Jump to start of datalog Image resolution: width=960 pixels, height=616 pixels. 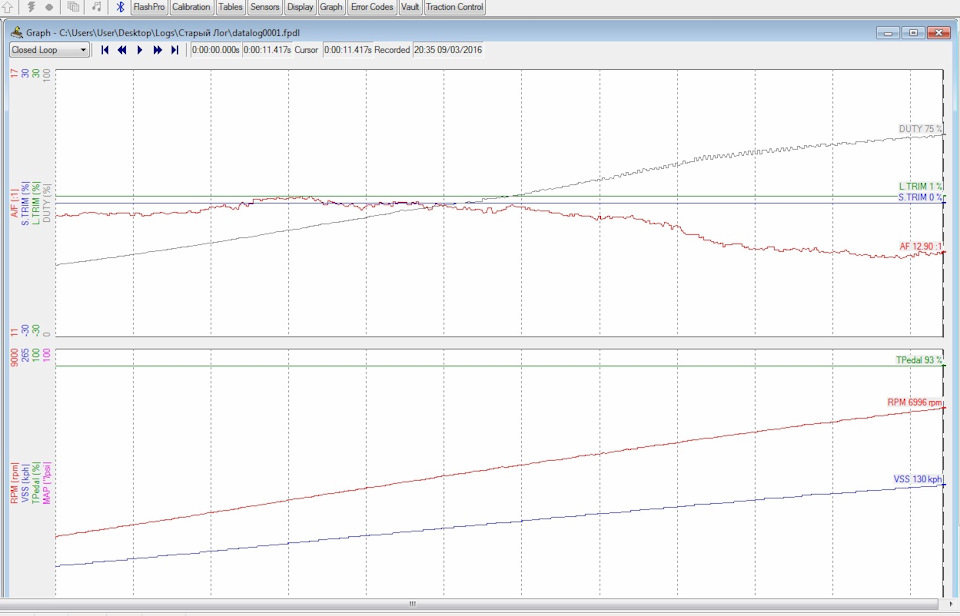[x=105, y=50]
